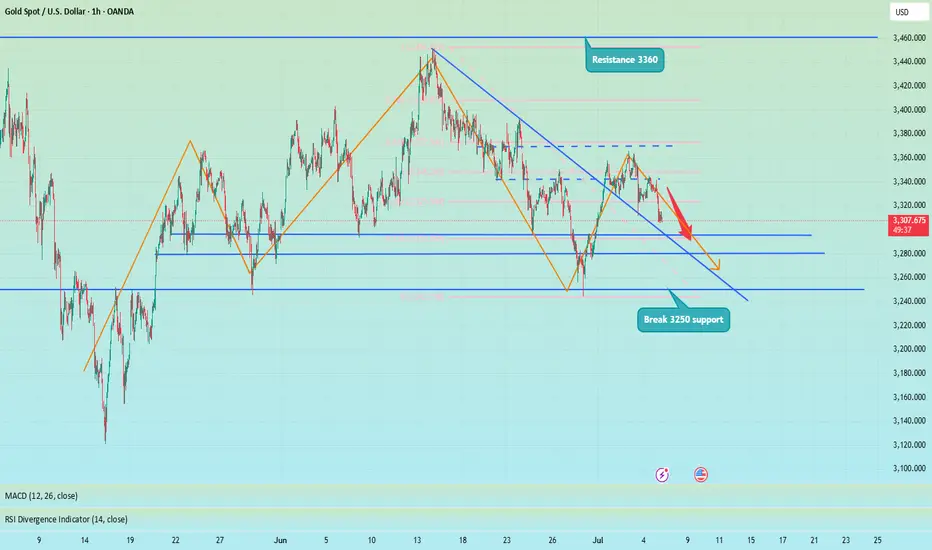Click the 3,460.000 price axis label
Screen dimensions: 932x550
[x=909, y=37]
